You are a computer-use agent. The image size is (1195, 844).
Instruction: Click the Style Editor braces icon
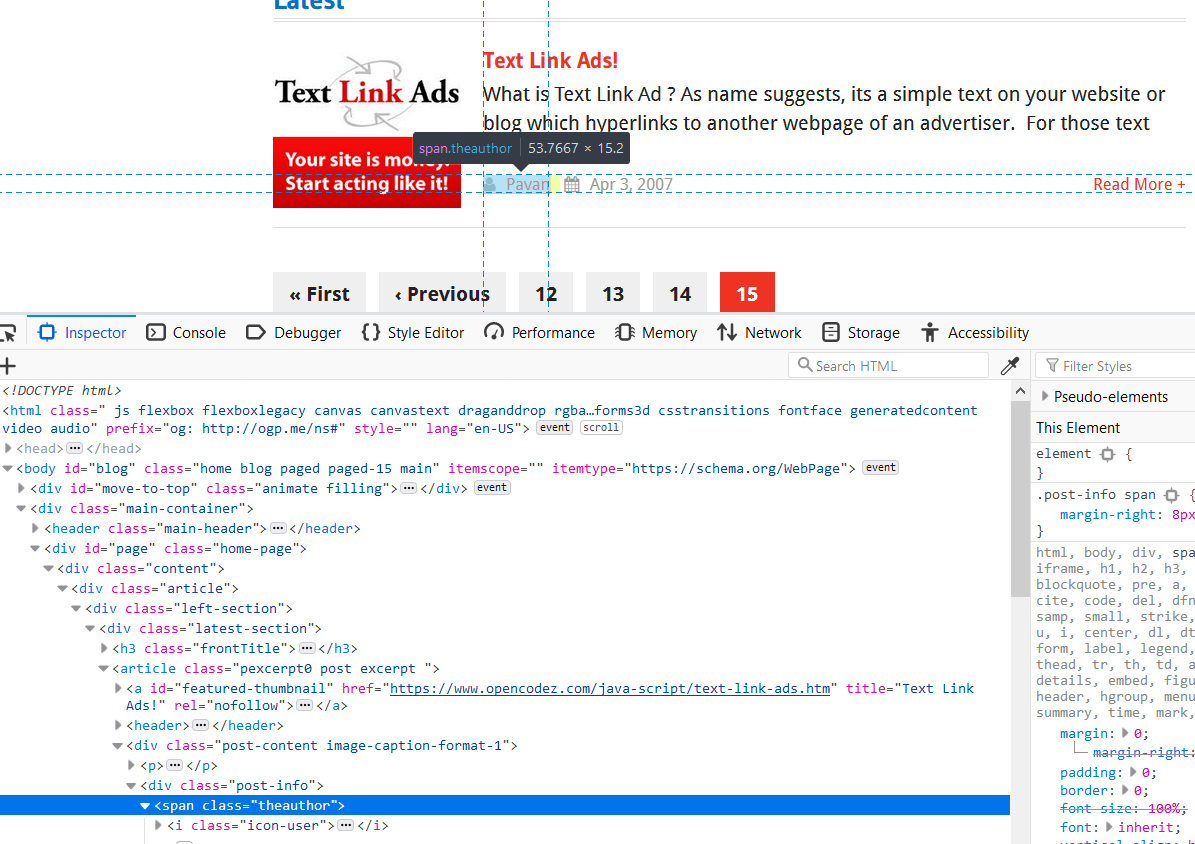tap(370, 332)
